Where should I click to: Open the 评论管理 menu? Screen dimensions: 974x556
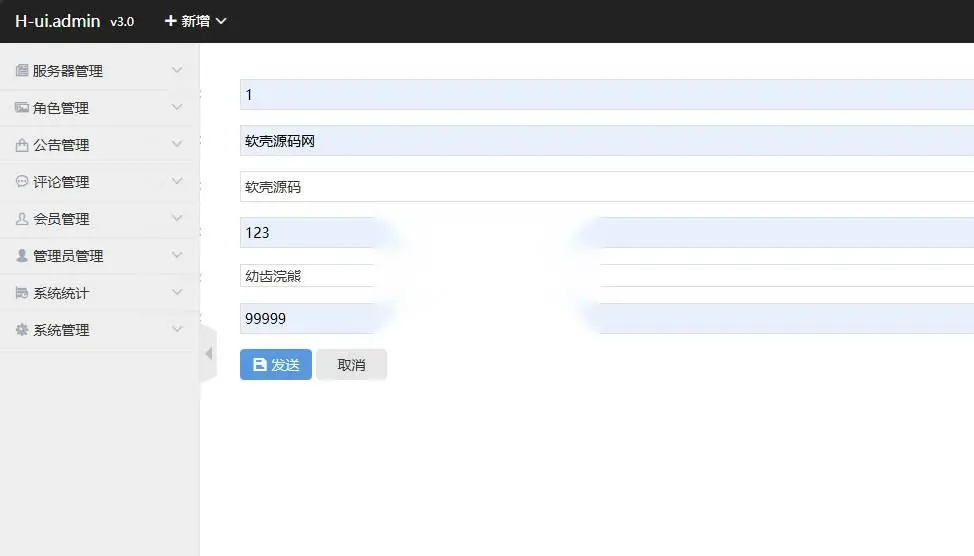[x=99, y=181]
